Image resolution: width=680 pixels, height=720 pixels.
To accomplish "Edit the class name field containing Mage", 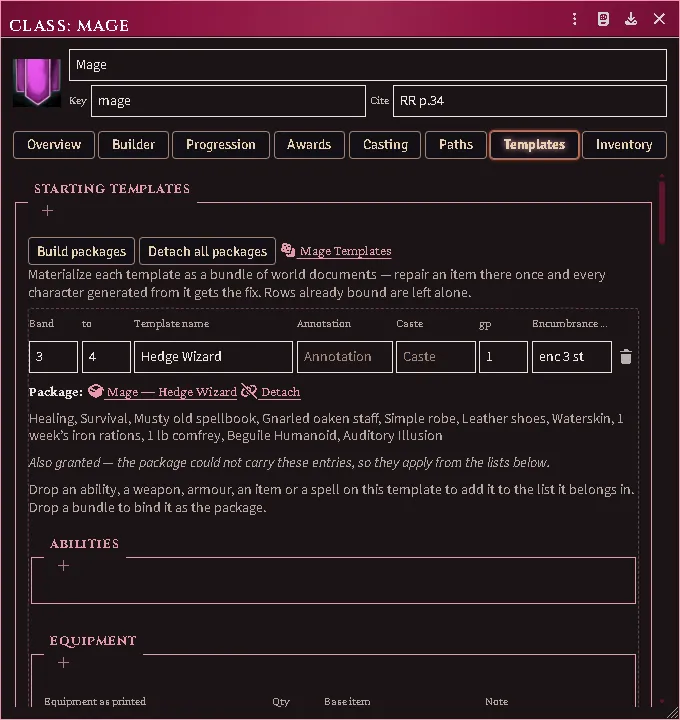I will (368, 65).
